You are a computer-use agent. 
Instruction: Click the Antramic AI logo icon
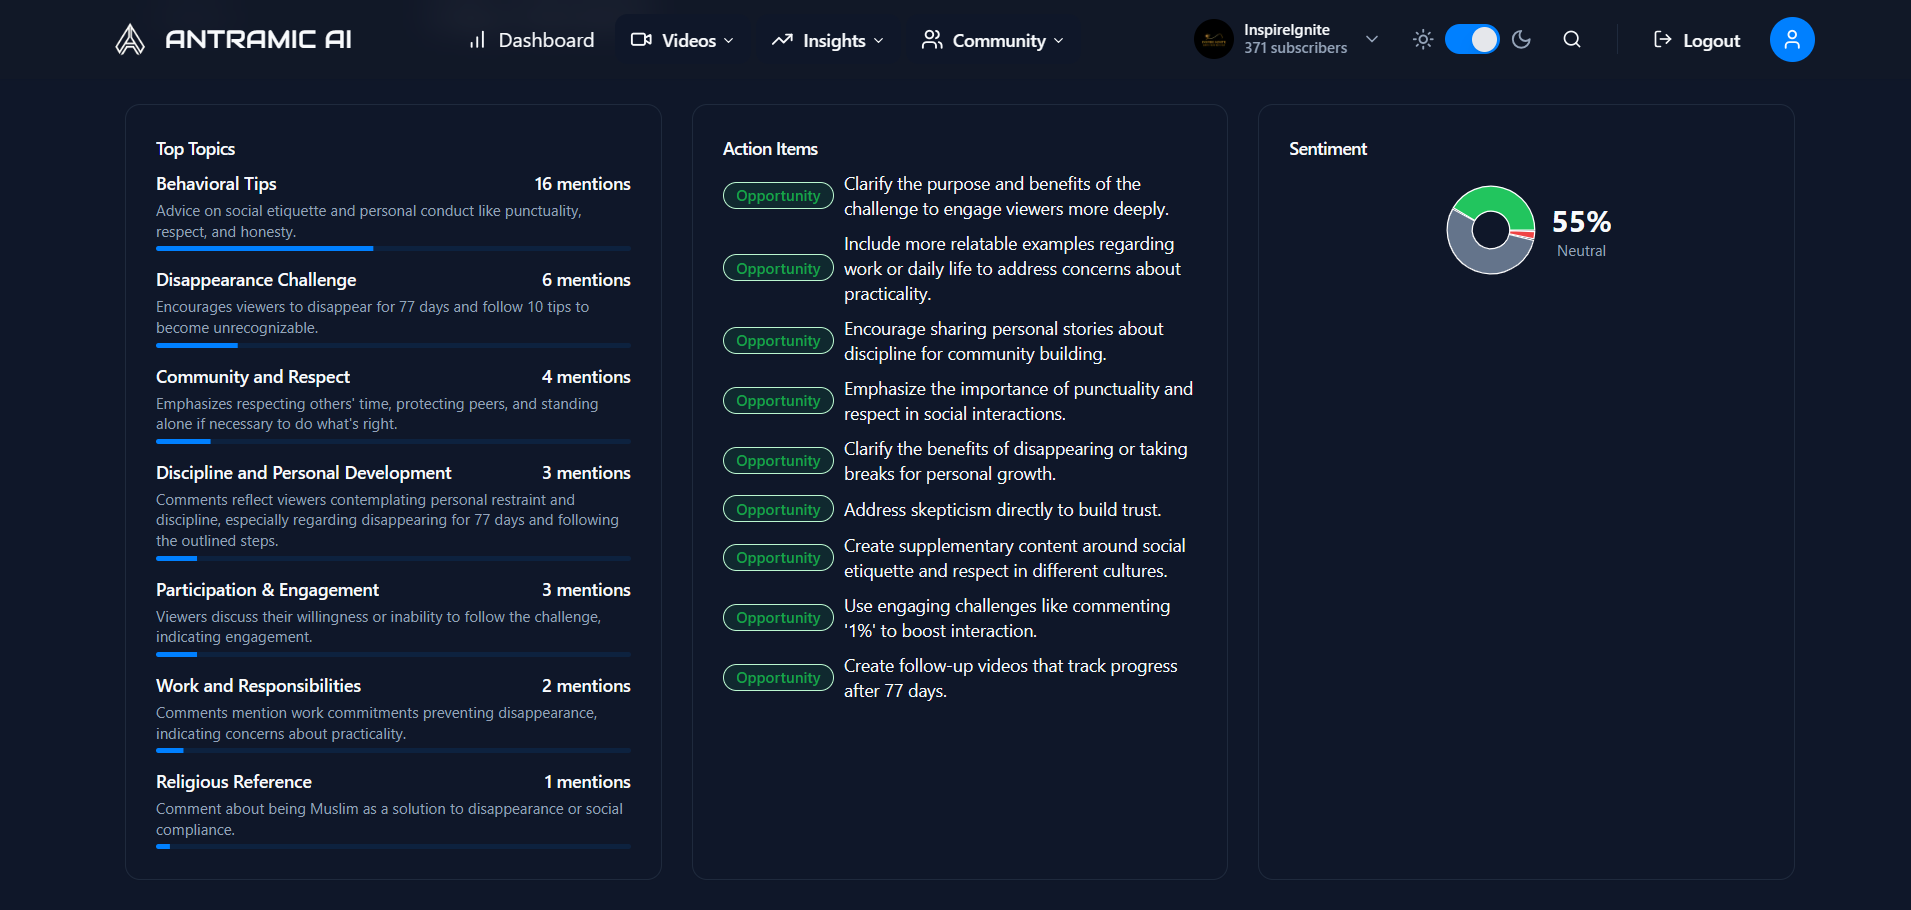(130, 40)
